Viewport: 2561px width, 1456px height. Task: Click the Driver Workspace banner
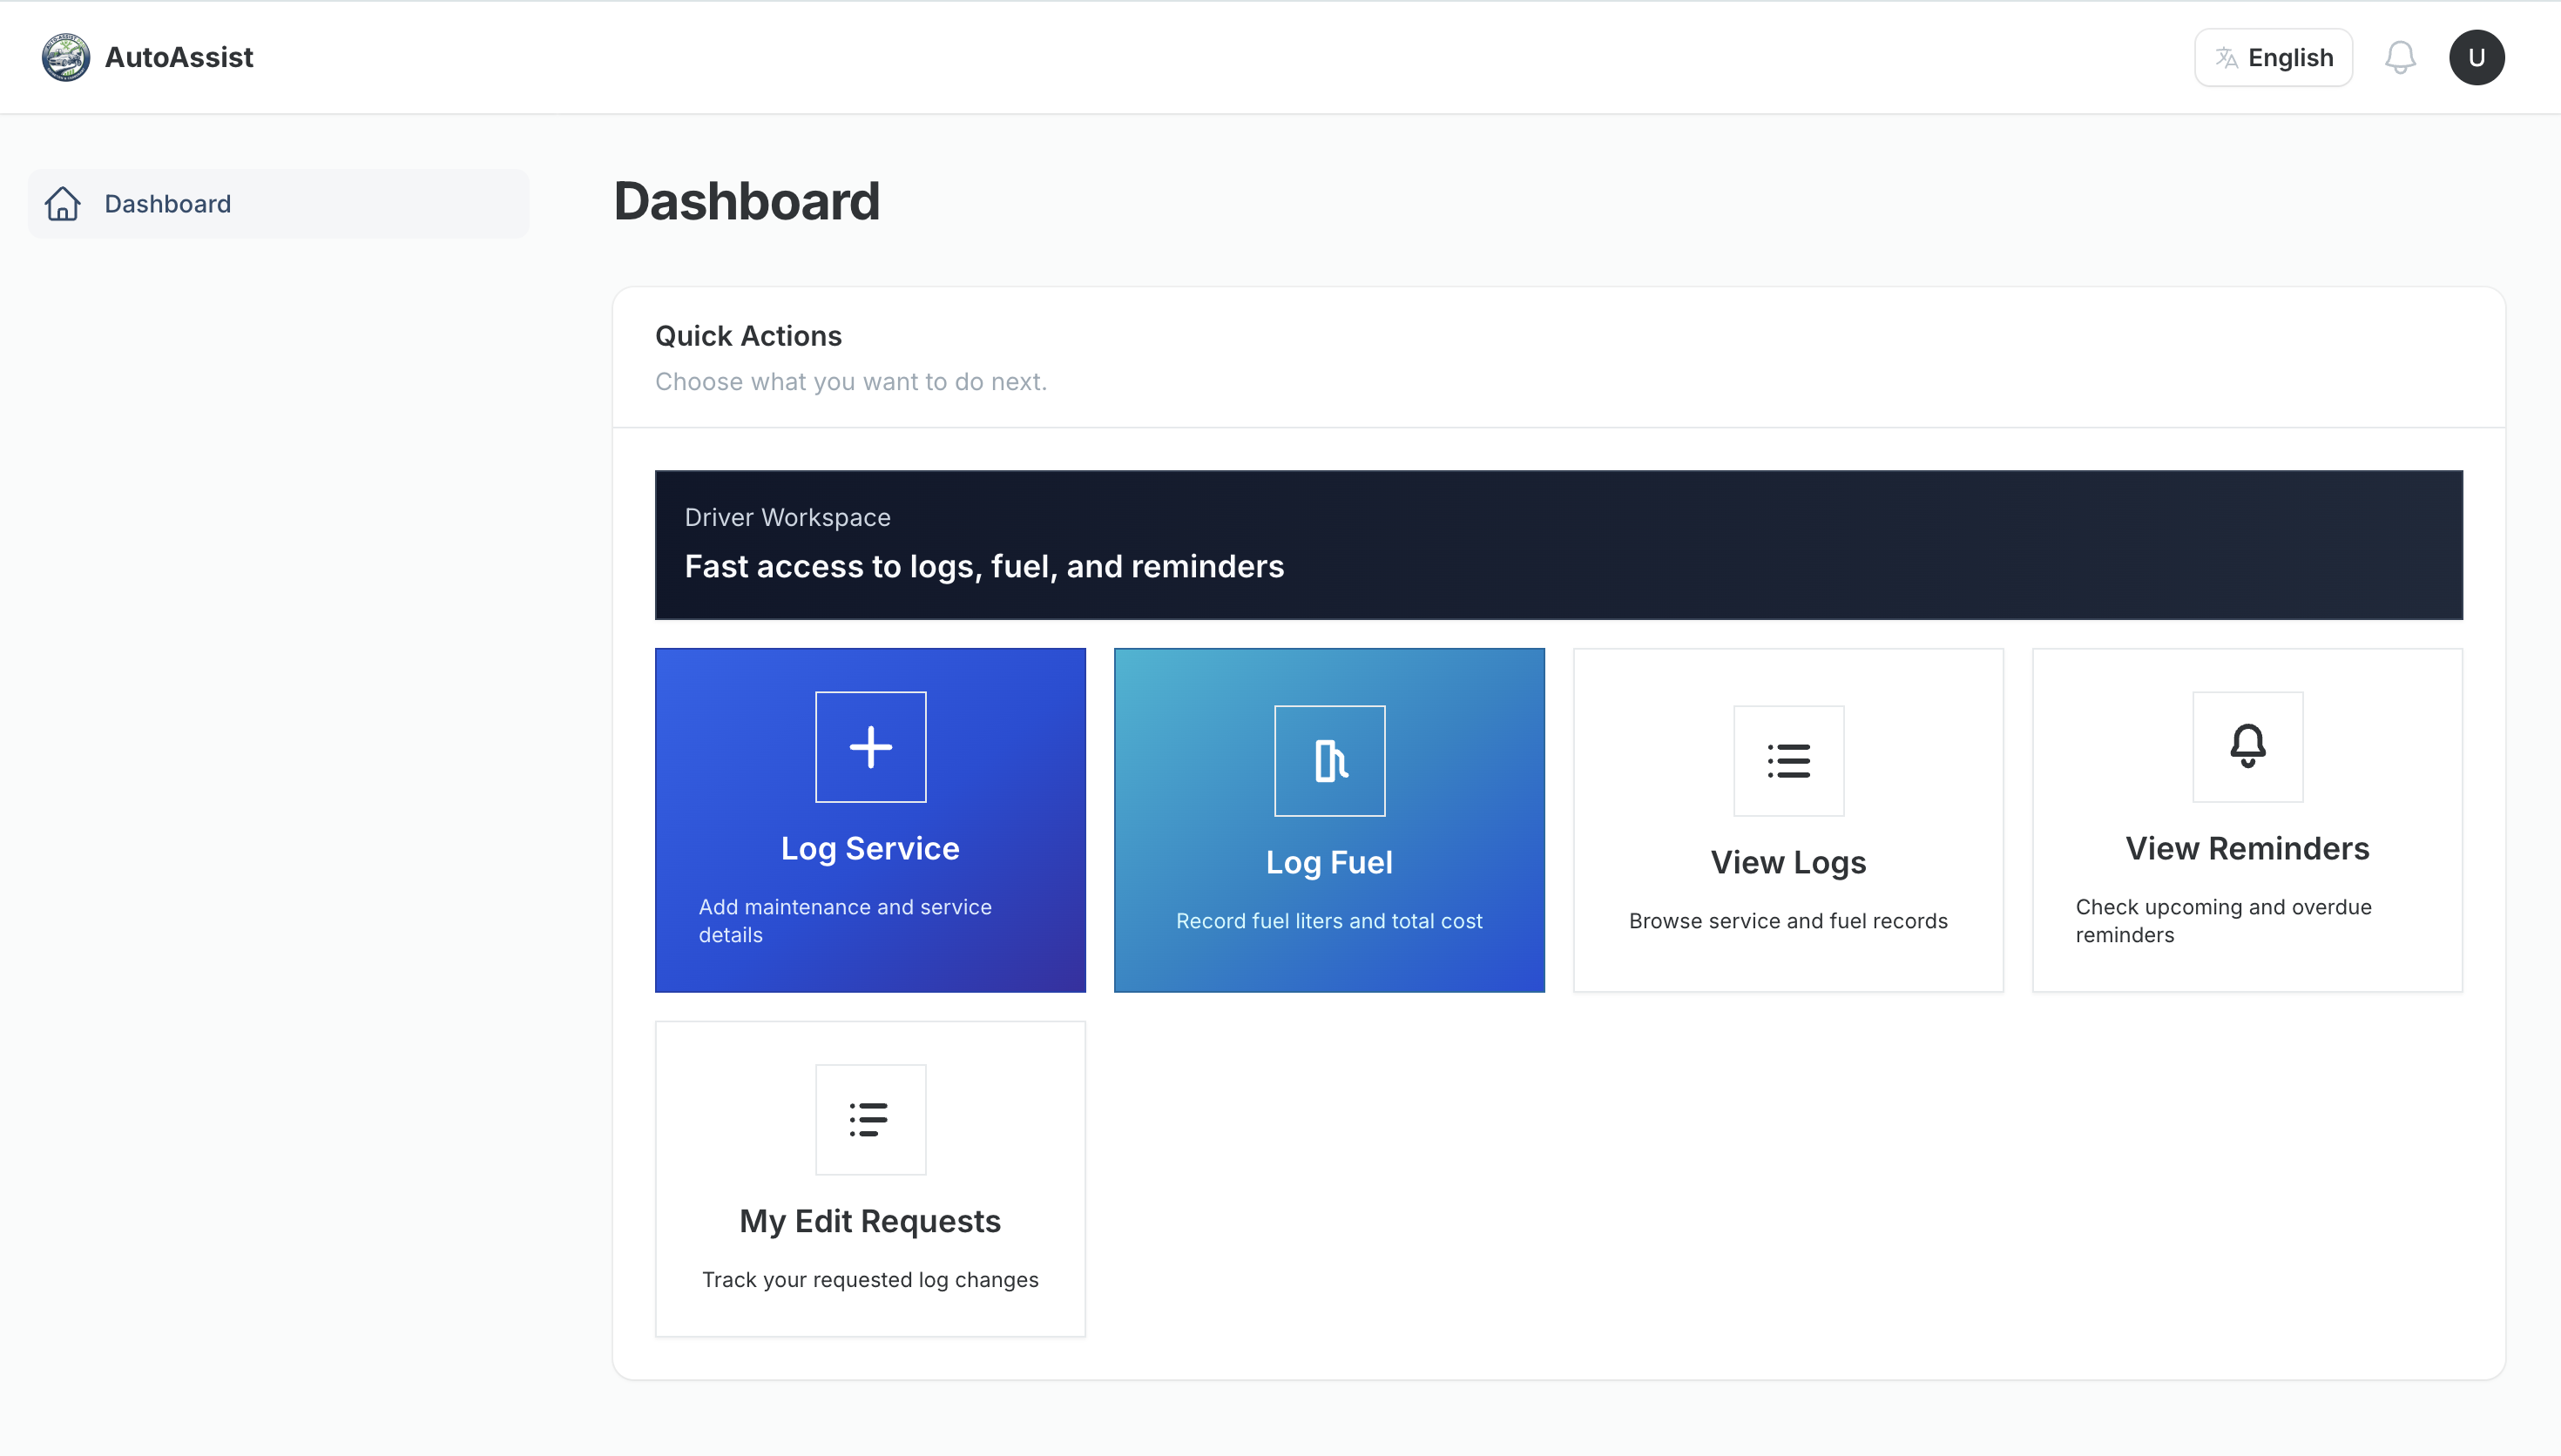point(1558,546)
